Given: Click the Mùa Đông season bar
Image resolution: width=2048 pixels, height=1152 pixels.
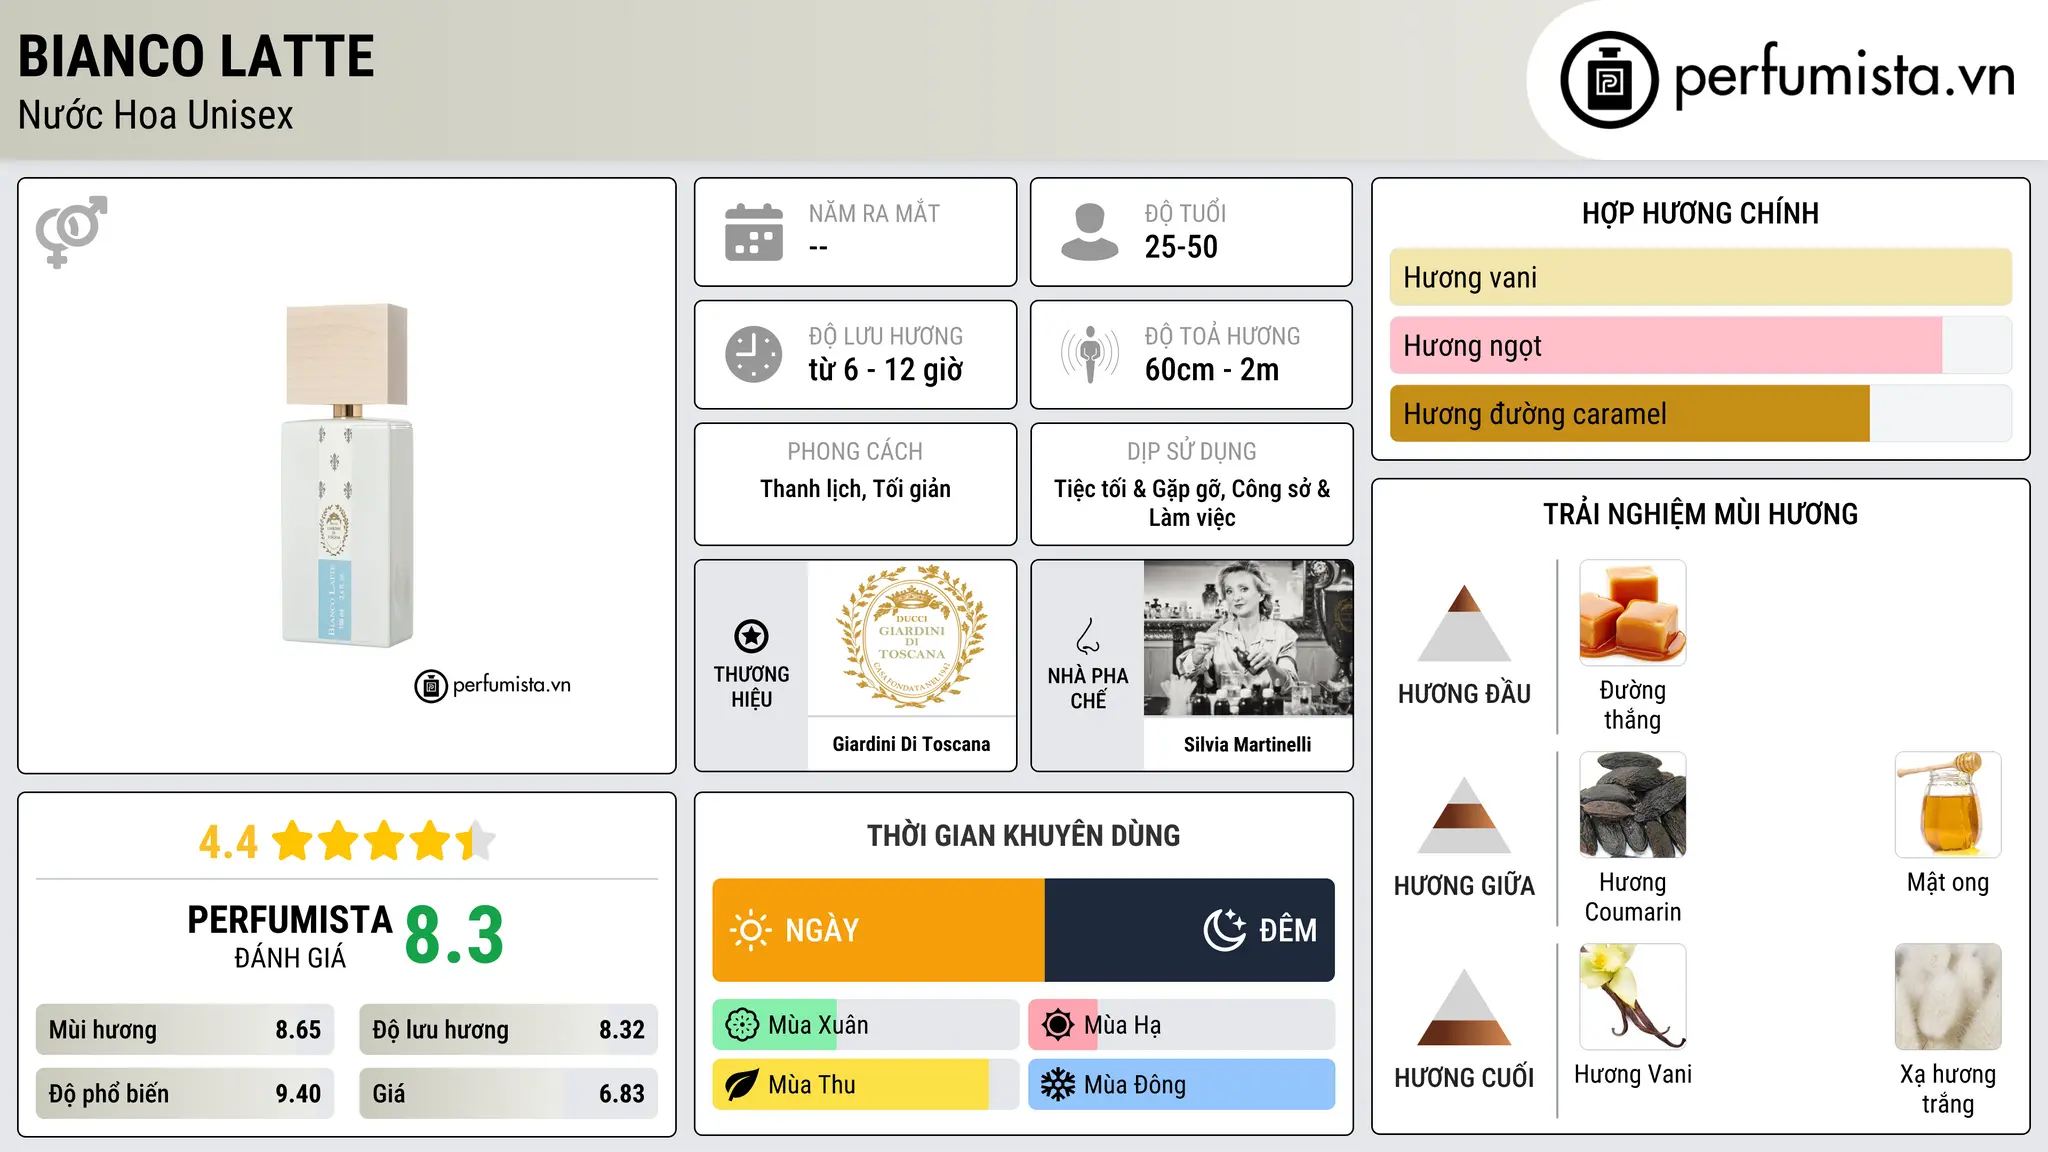Looking at the screenshot, I should (x=1182, y=1085).
